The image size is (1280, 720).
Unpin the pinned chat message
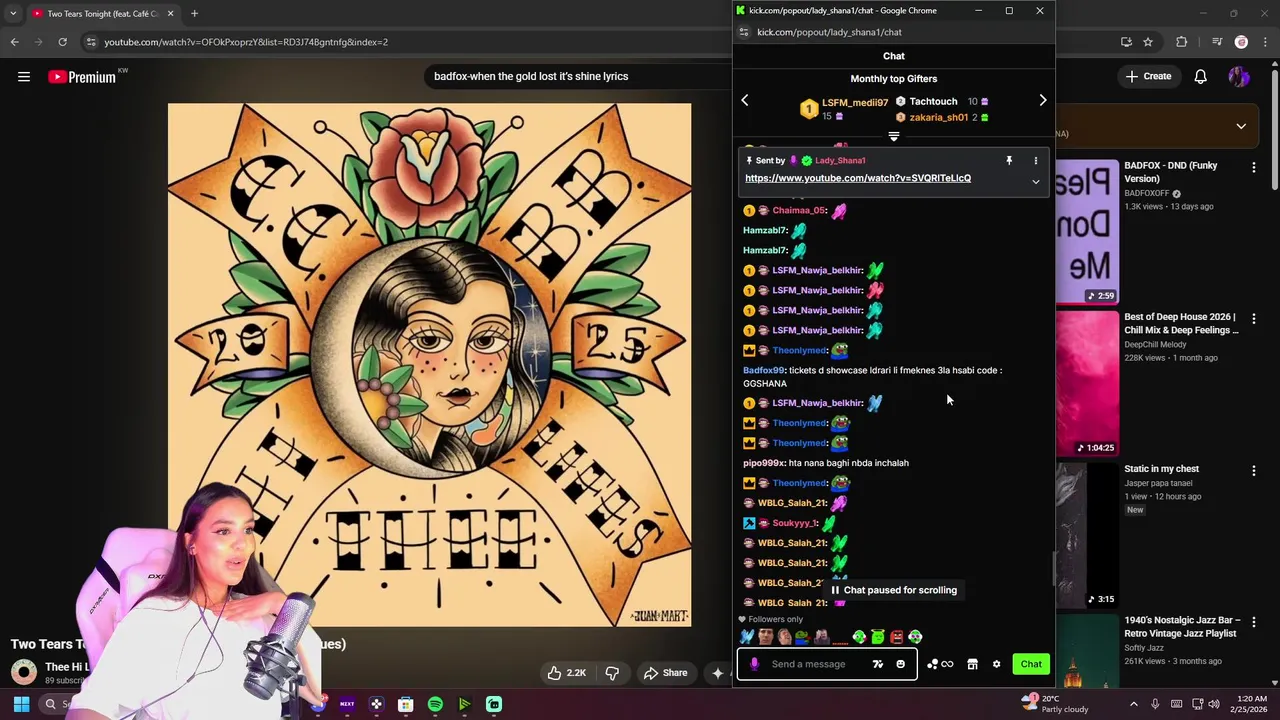coord(1009,160)
